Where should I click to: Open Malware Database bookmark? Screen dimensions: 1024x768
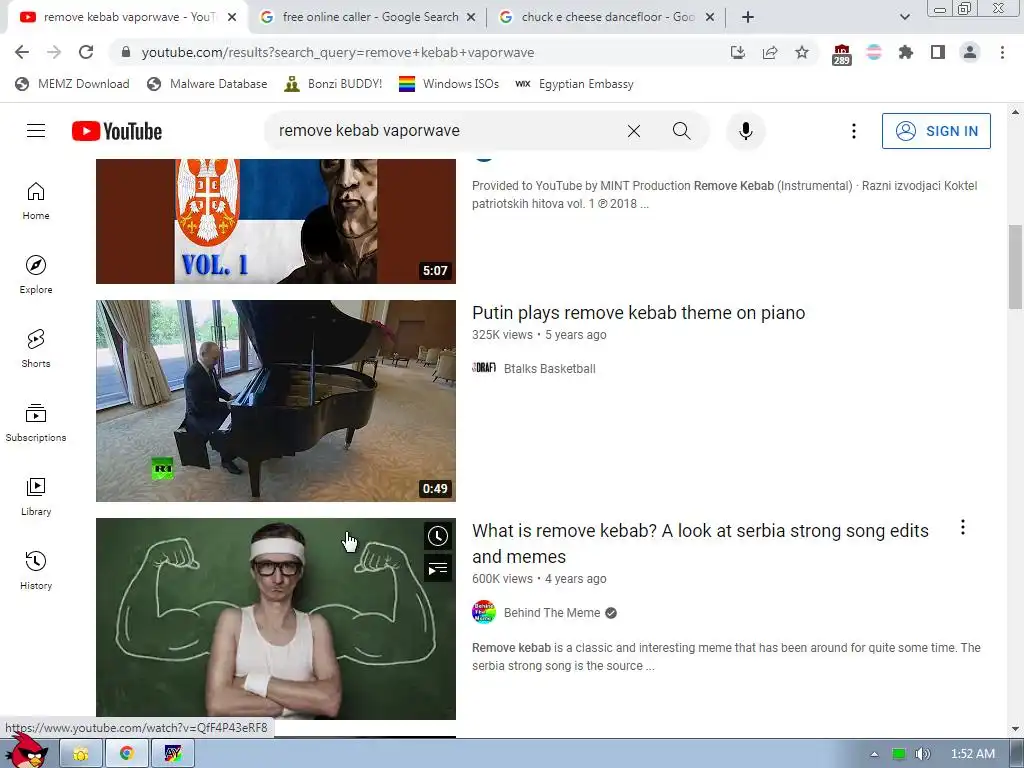coord(208,84)
